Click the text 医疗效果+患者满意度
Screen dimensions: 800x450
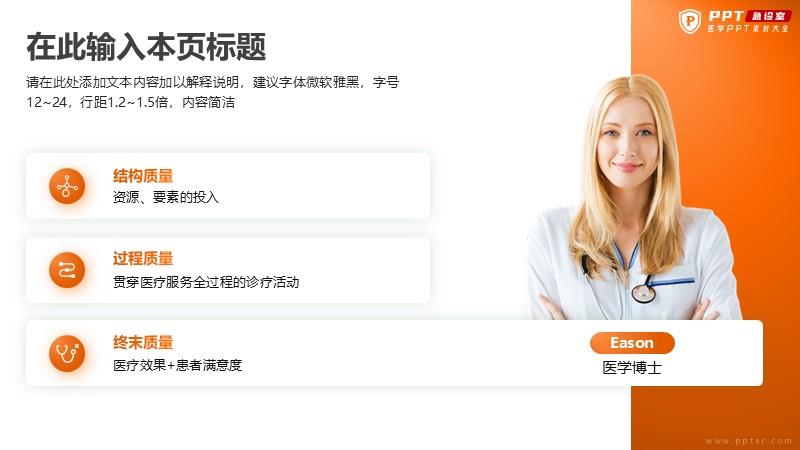tap(178, 365)
